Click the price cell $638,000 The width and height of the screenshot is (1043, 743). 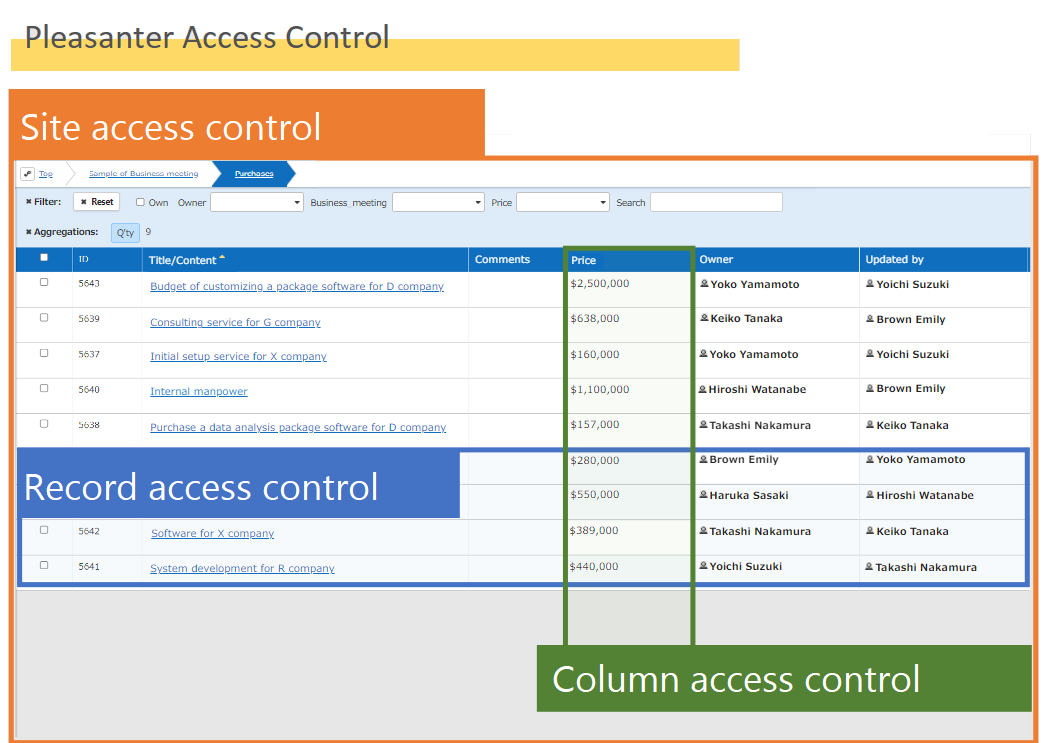click(x=595, y=319)
